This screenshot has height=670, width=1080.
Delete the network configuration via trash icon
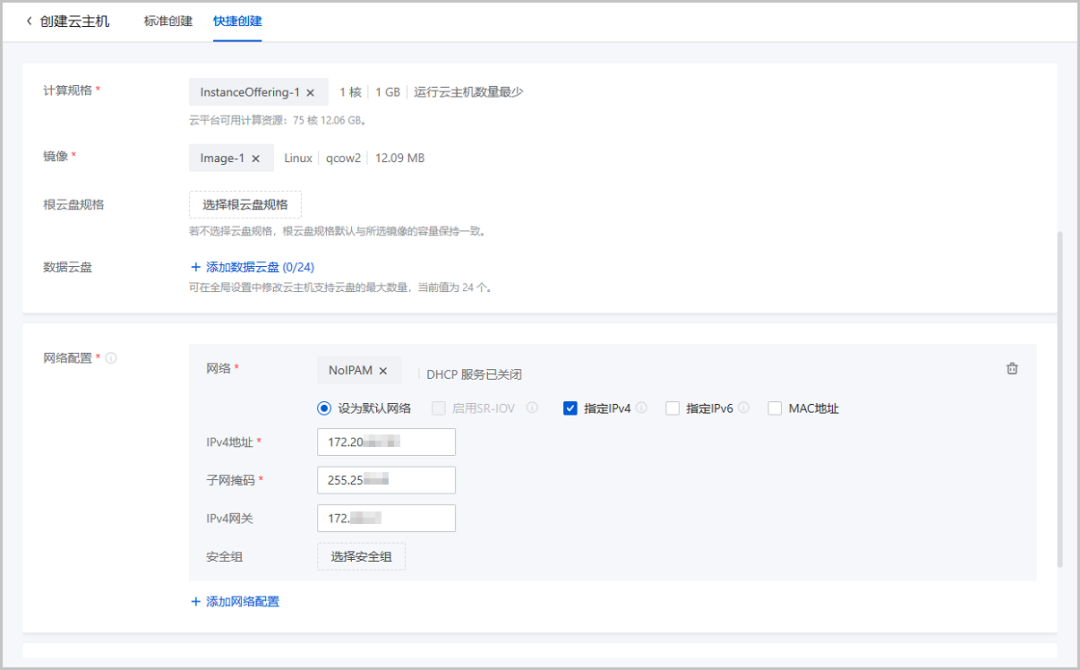[1012, 369]
